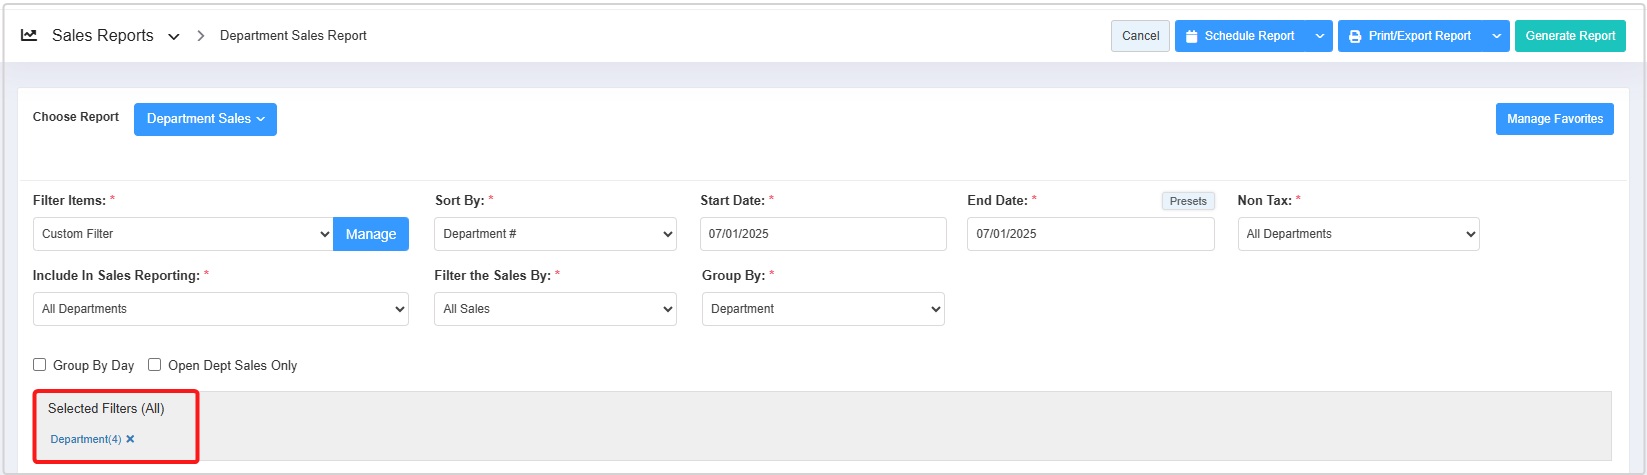The height and width of the screenshot is (475, 1647).
Task: Select the Group By dropdown
Action: 823,309
